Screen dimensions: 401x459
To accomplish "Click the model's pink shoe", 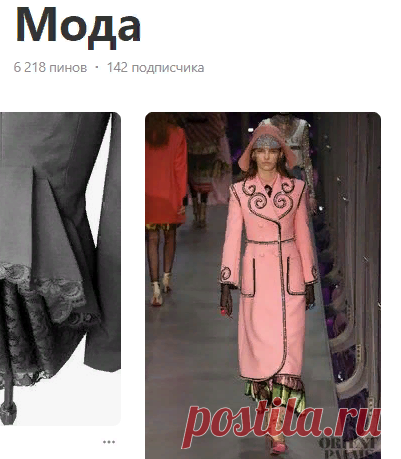I will 279,446.
